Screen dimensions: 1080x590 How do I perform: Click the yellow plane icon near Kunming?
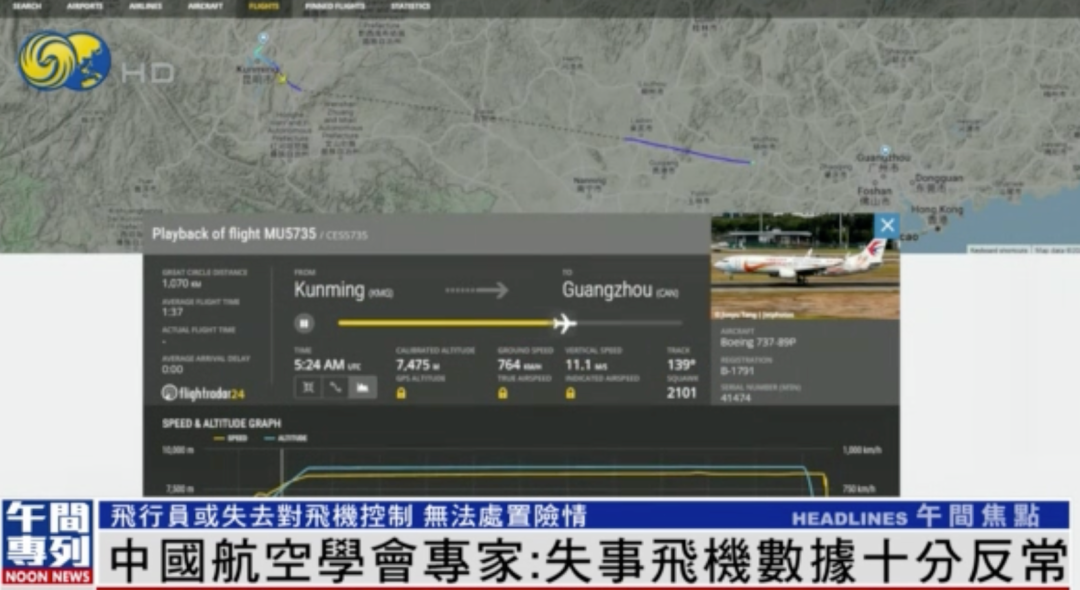point(282,78)
